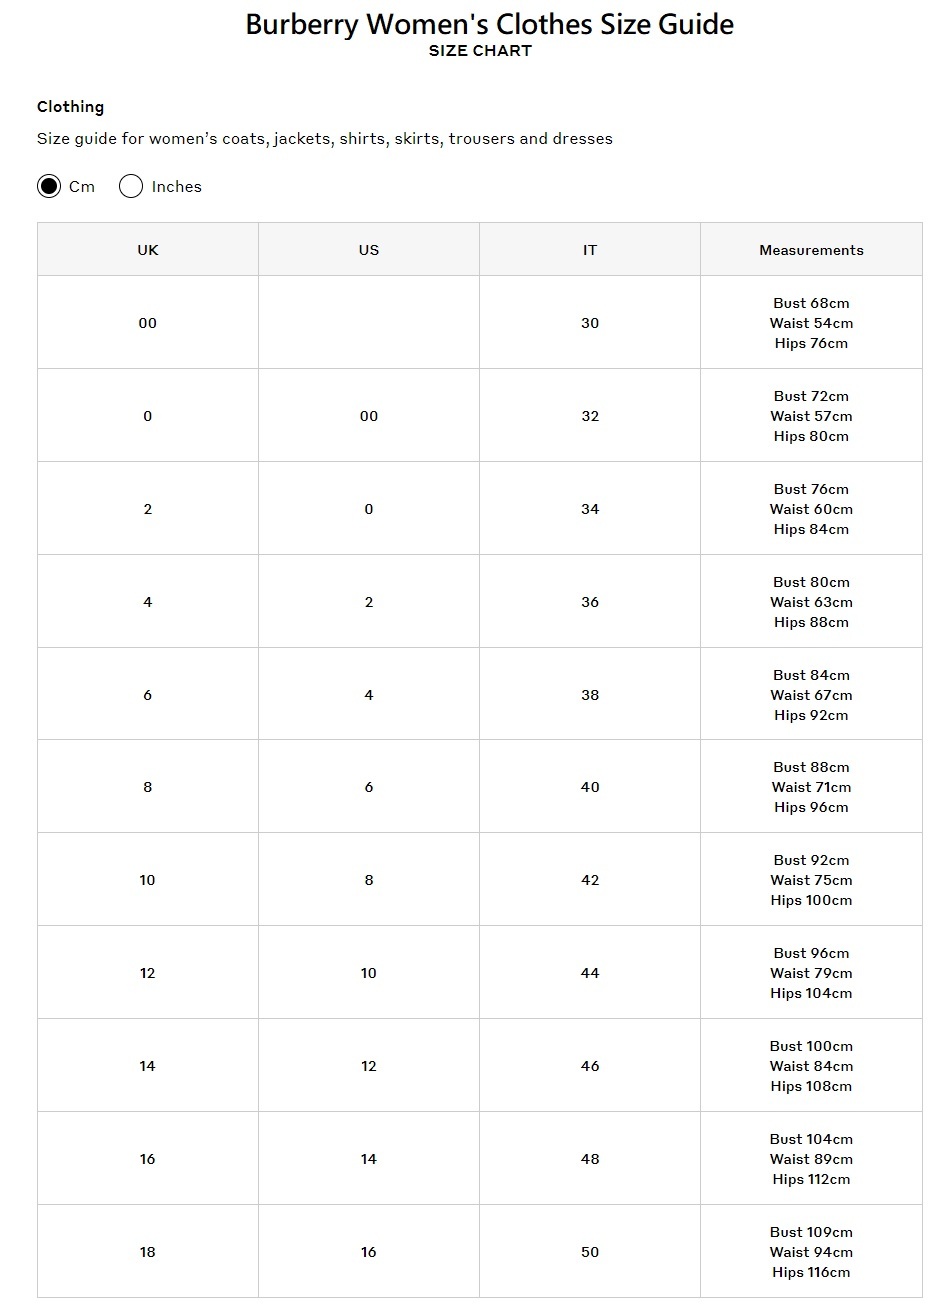Screen dimensions: 940x1309
Task: Click the UK column header
Action: click(148, 250)
